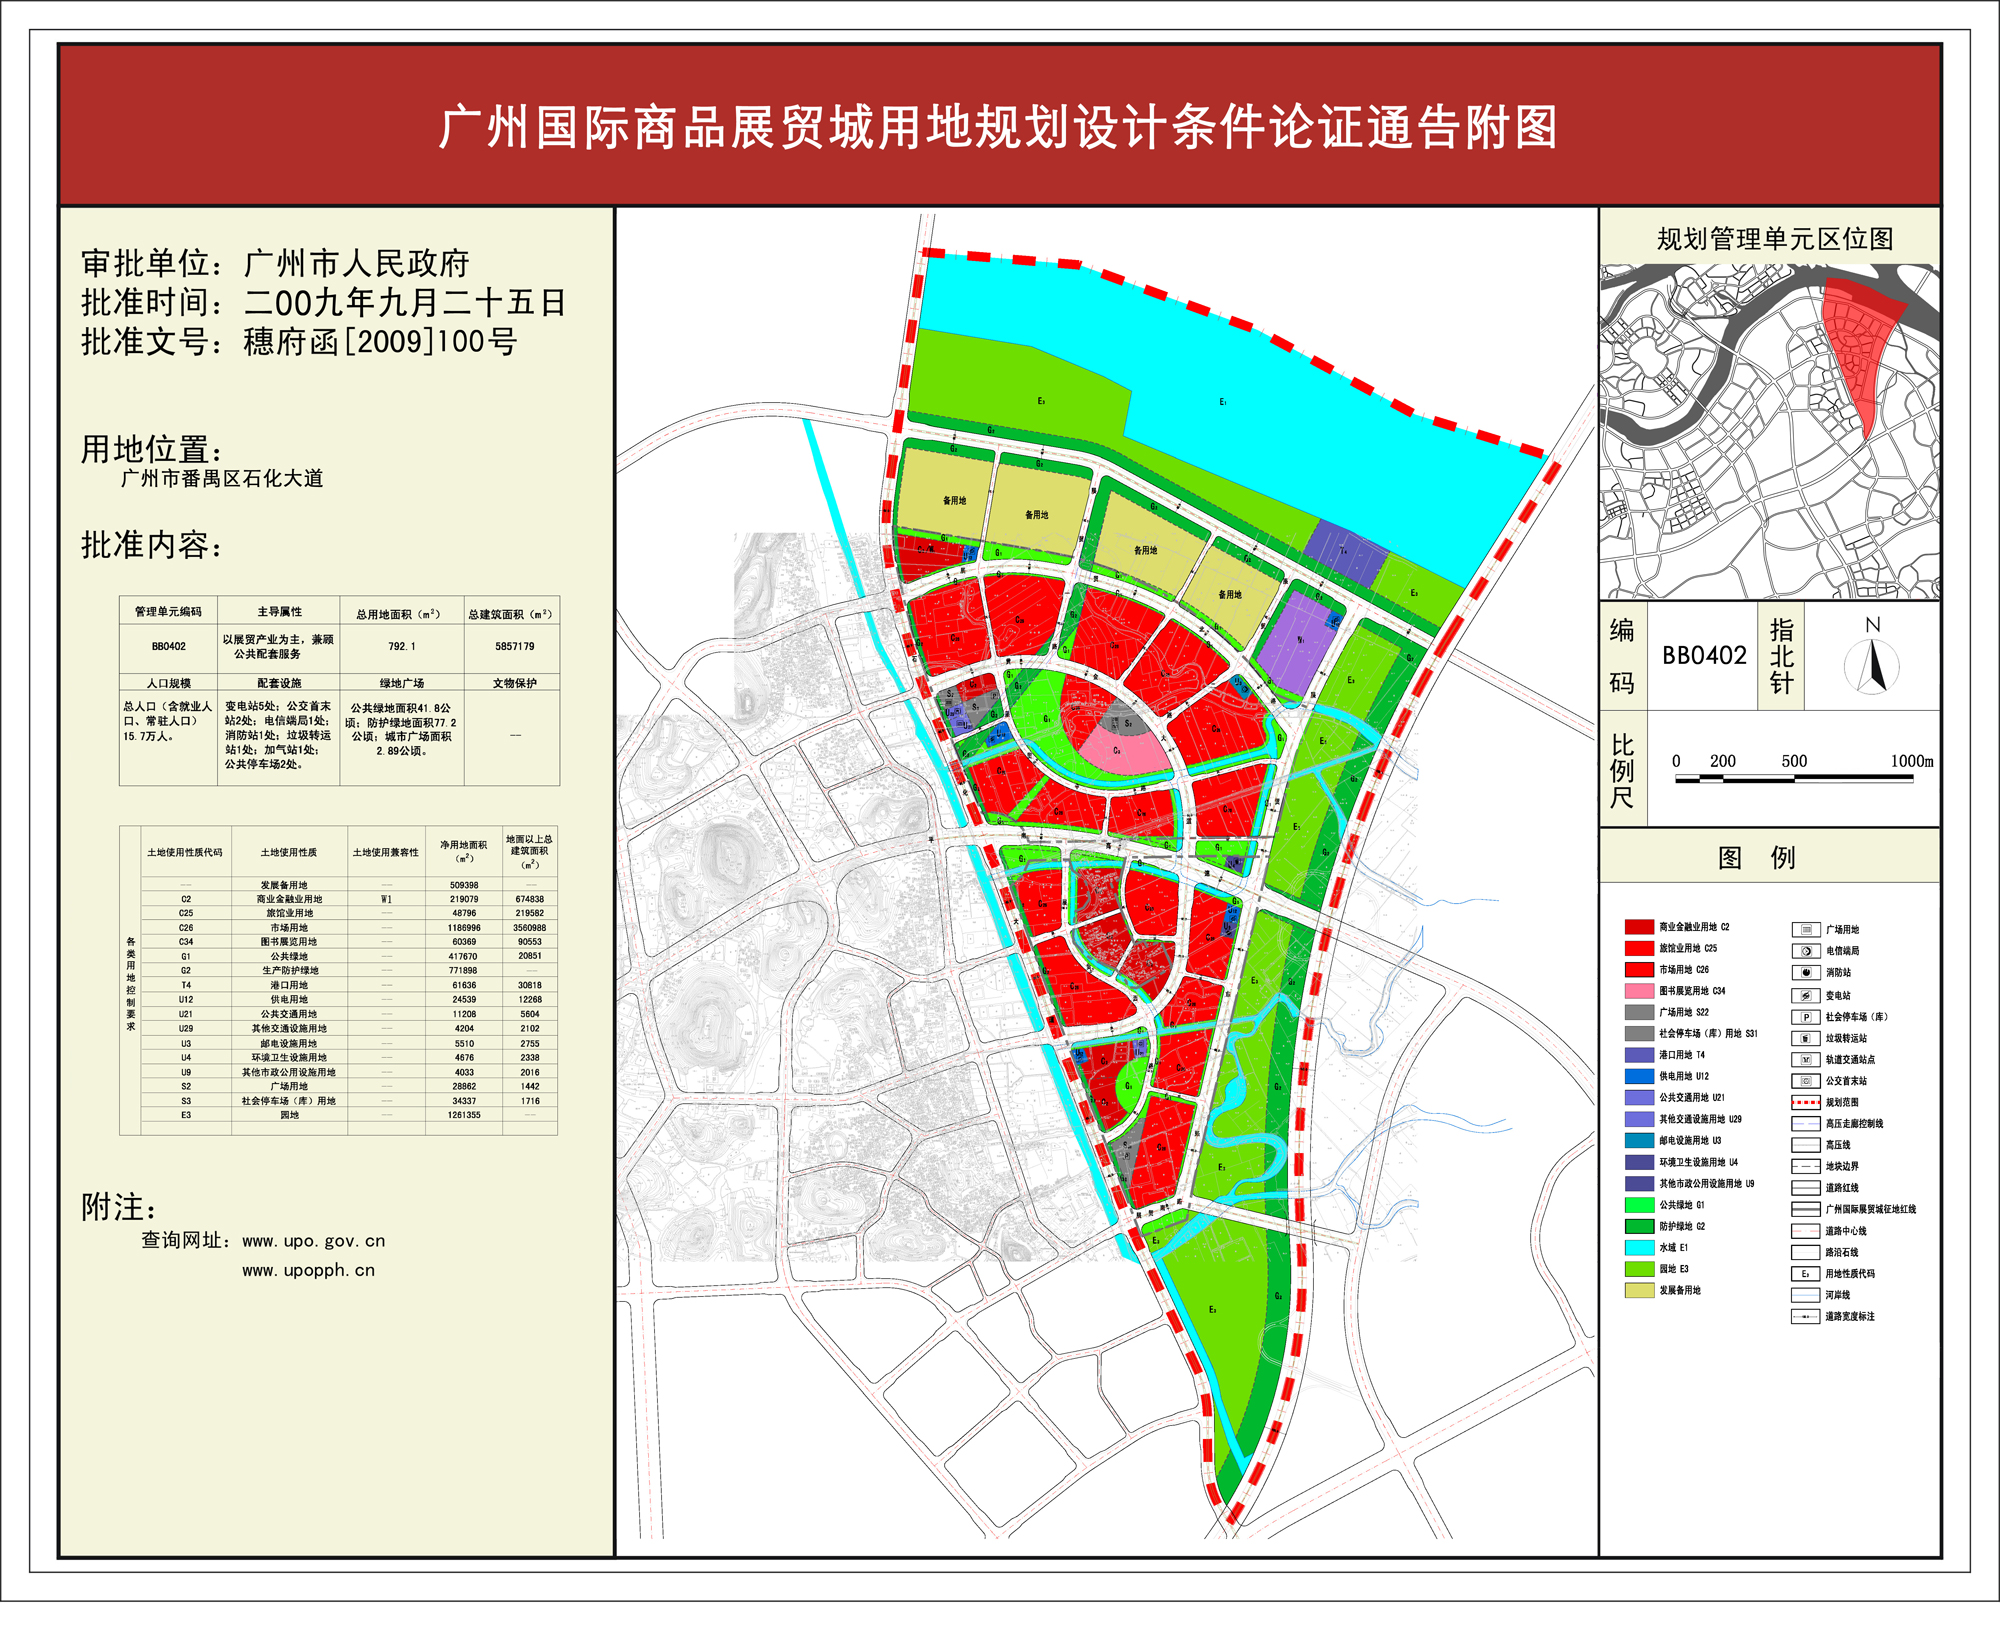Viewport: 2000px width, 1630px height.
Task: Click the 发展备用地 yellow legend swatch
Action: point(1639,1290)
